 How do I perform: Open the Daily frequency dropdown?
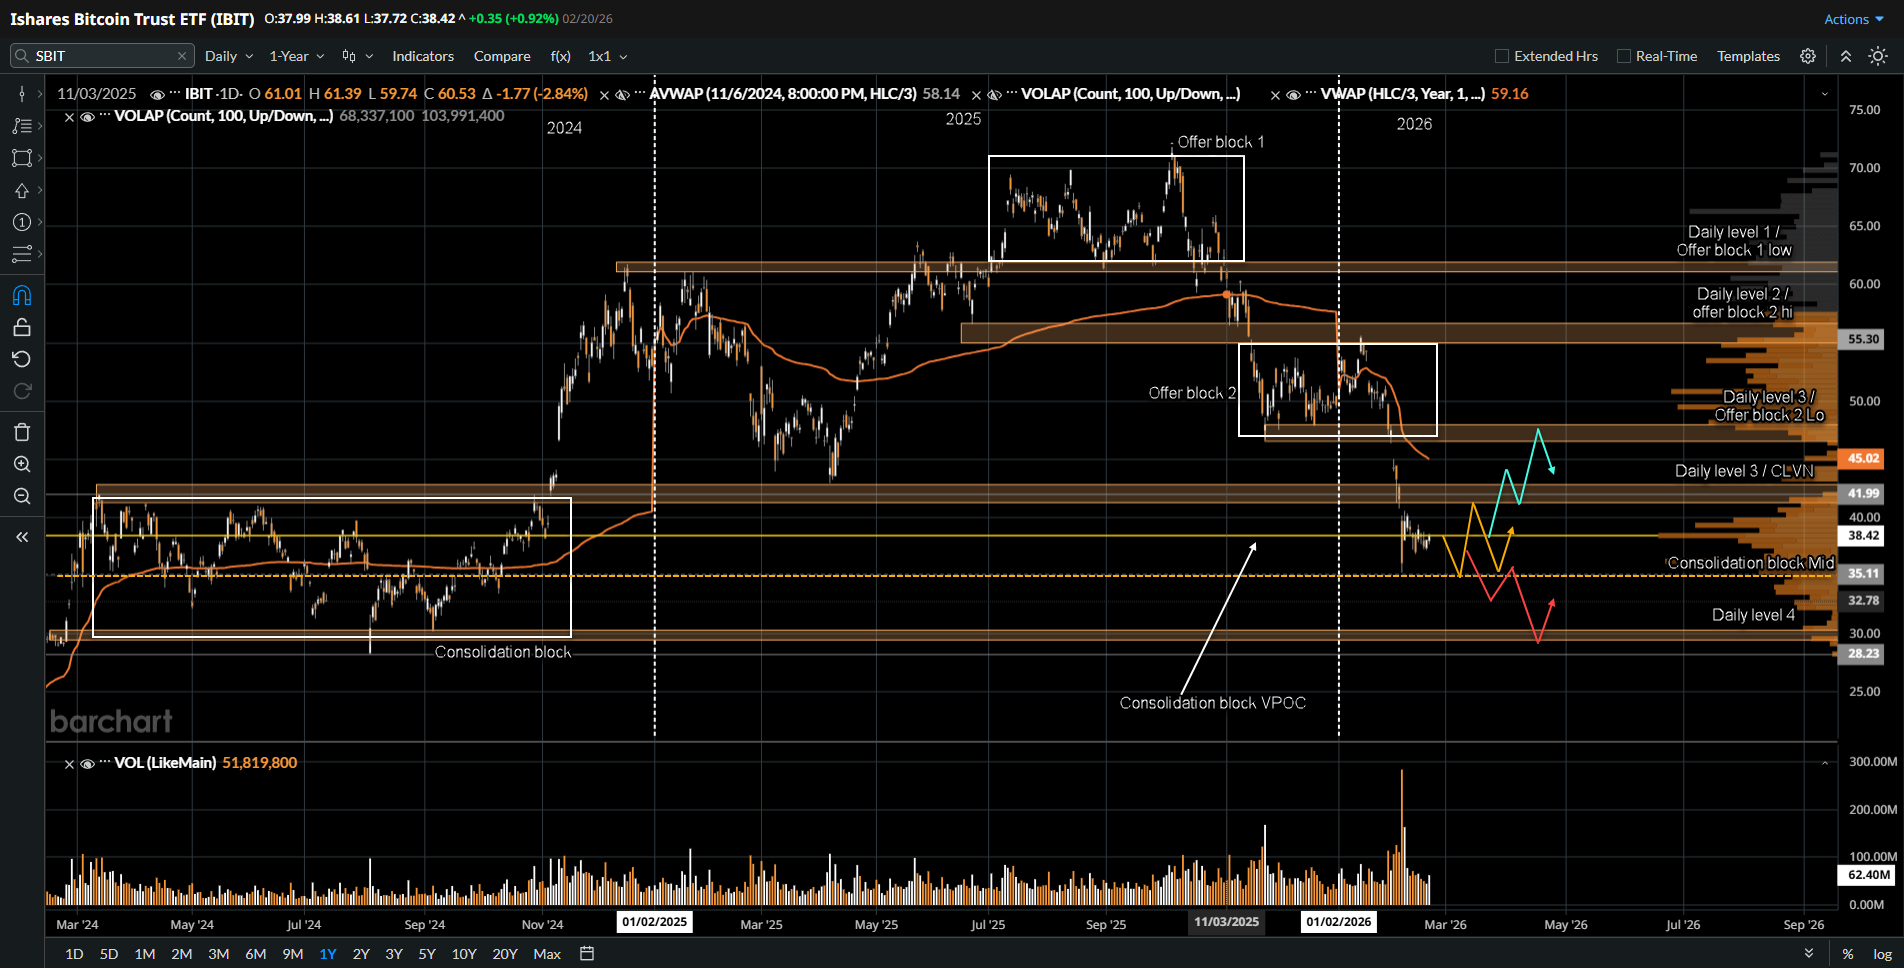[229, 56]
